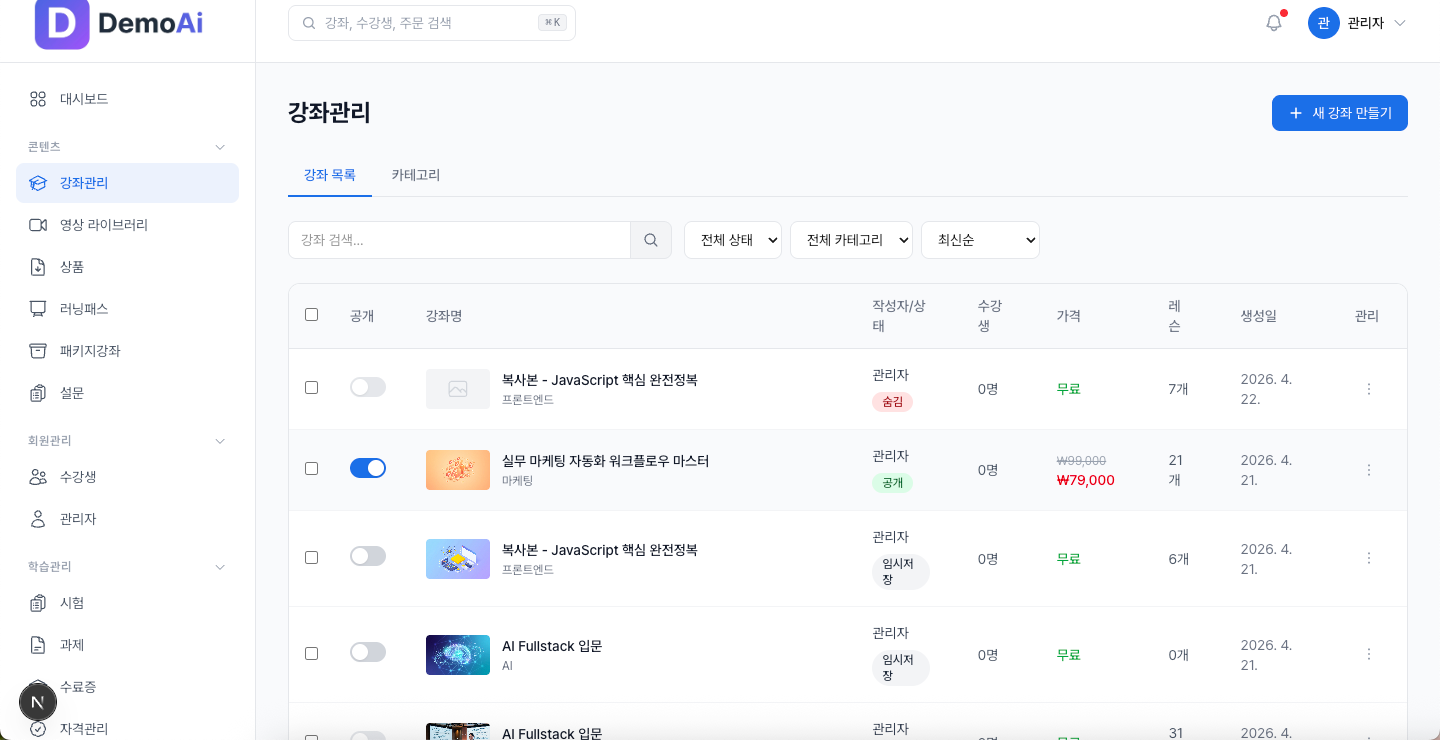
Task: Click the global 강좌, 수강생, 주문 검색 field
Action: pos(432,22)
